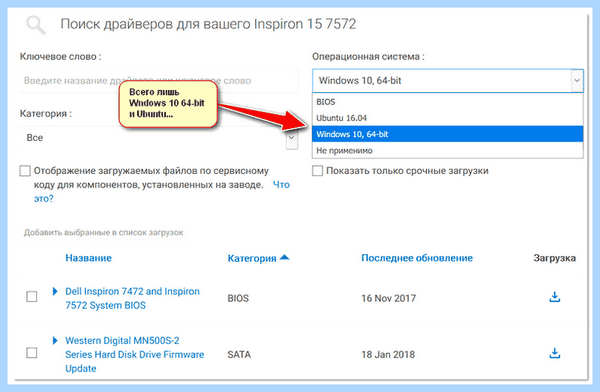
Task: Click the Ключевое слово label
Action: (60, 57)
